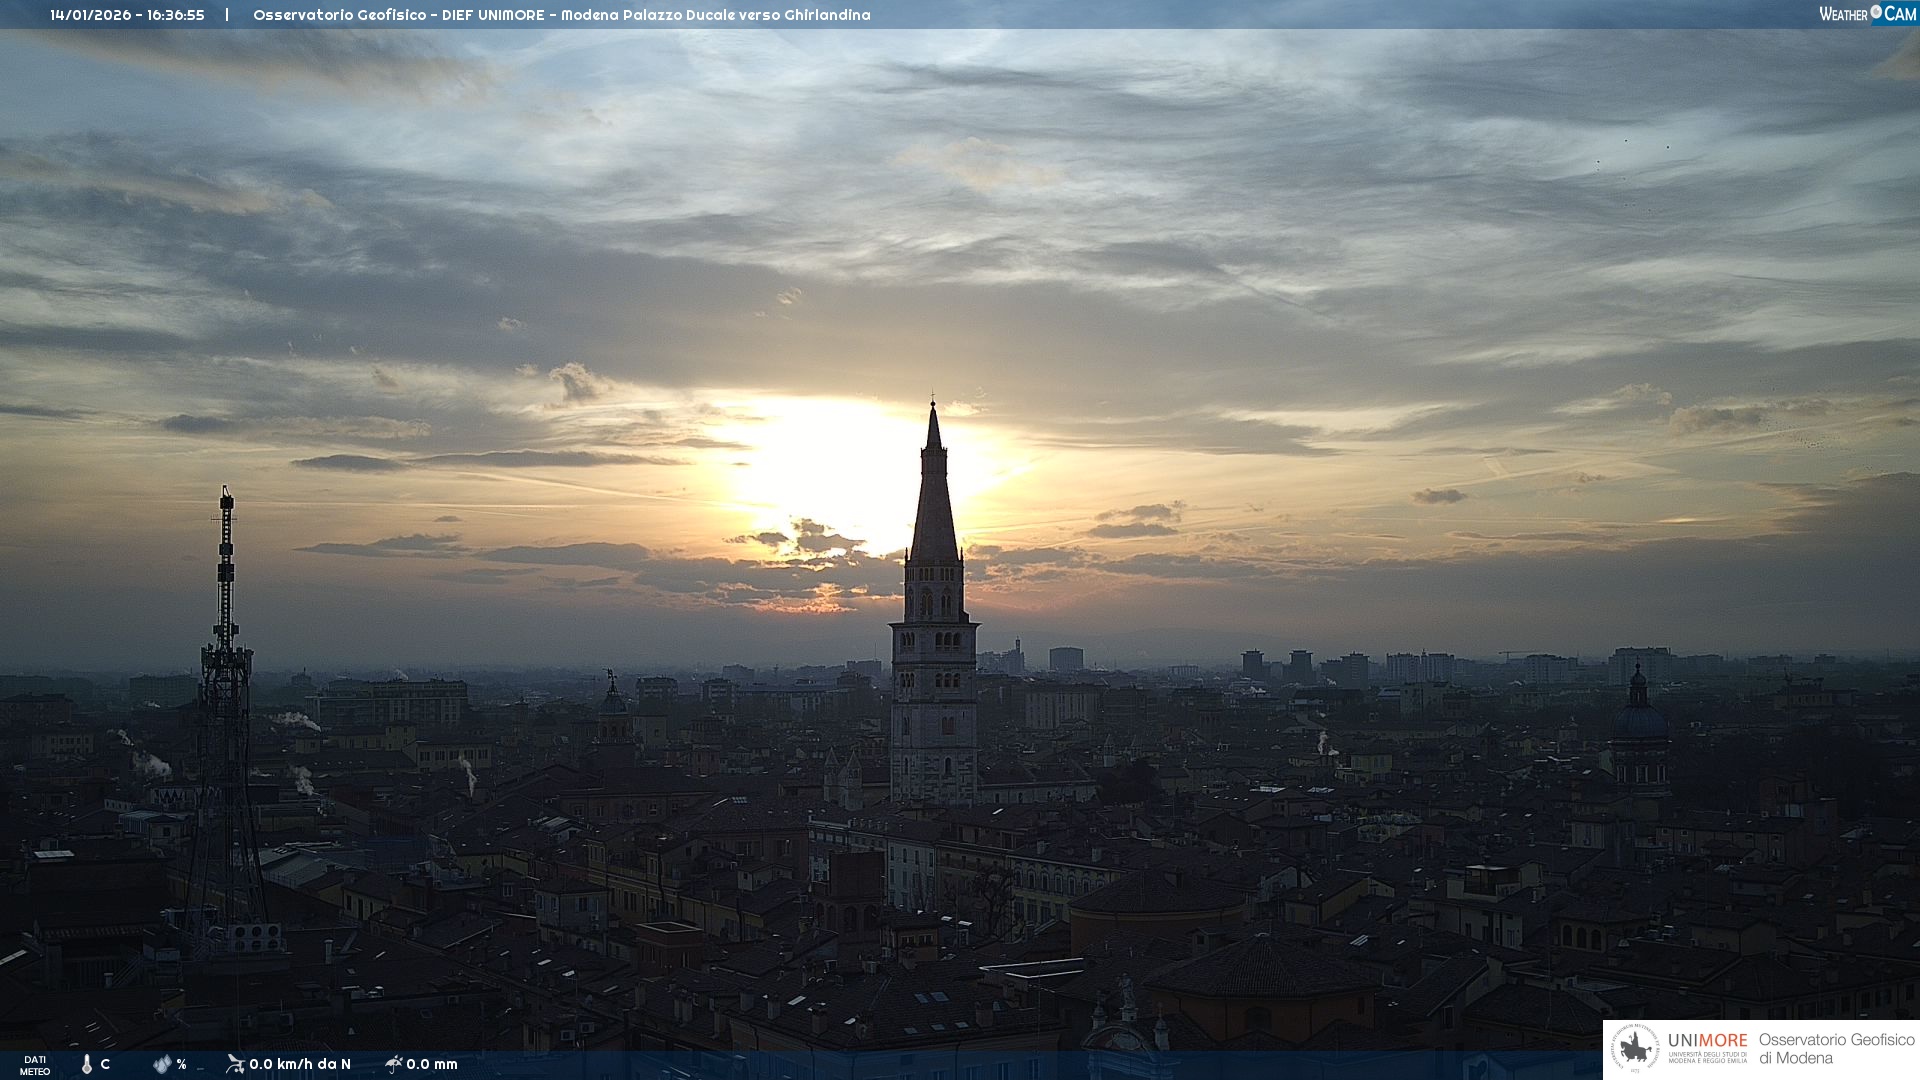This screenshot has height=1080, width=1920.
Task: Click the thermometer temperature icon
Action: (x=87, y=1064)
